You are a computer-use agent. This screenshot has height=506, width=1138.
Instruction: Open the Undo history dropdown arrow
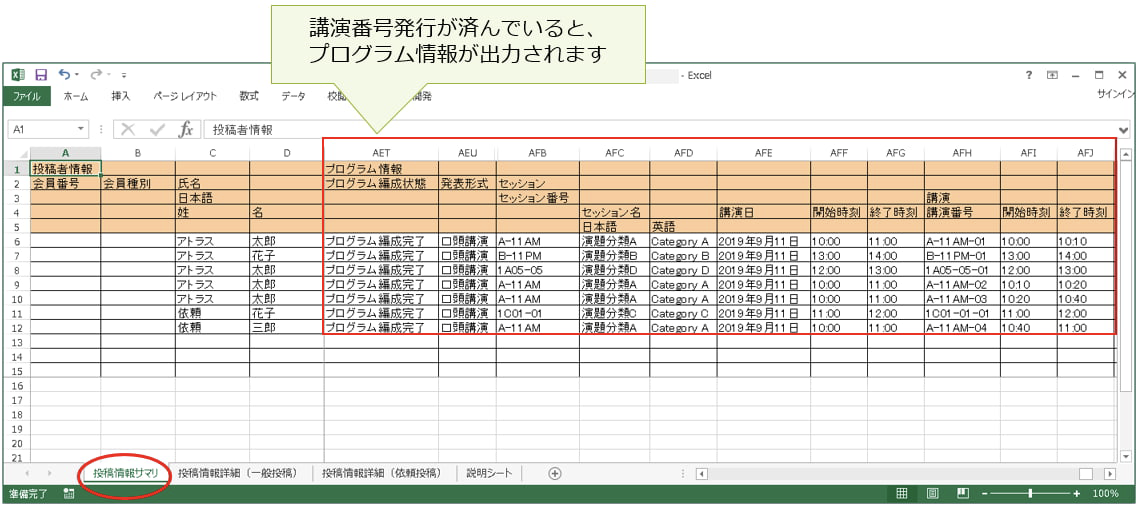tap(77, 75)
